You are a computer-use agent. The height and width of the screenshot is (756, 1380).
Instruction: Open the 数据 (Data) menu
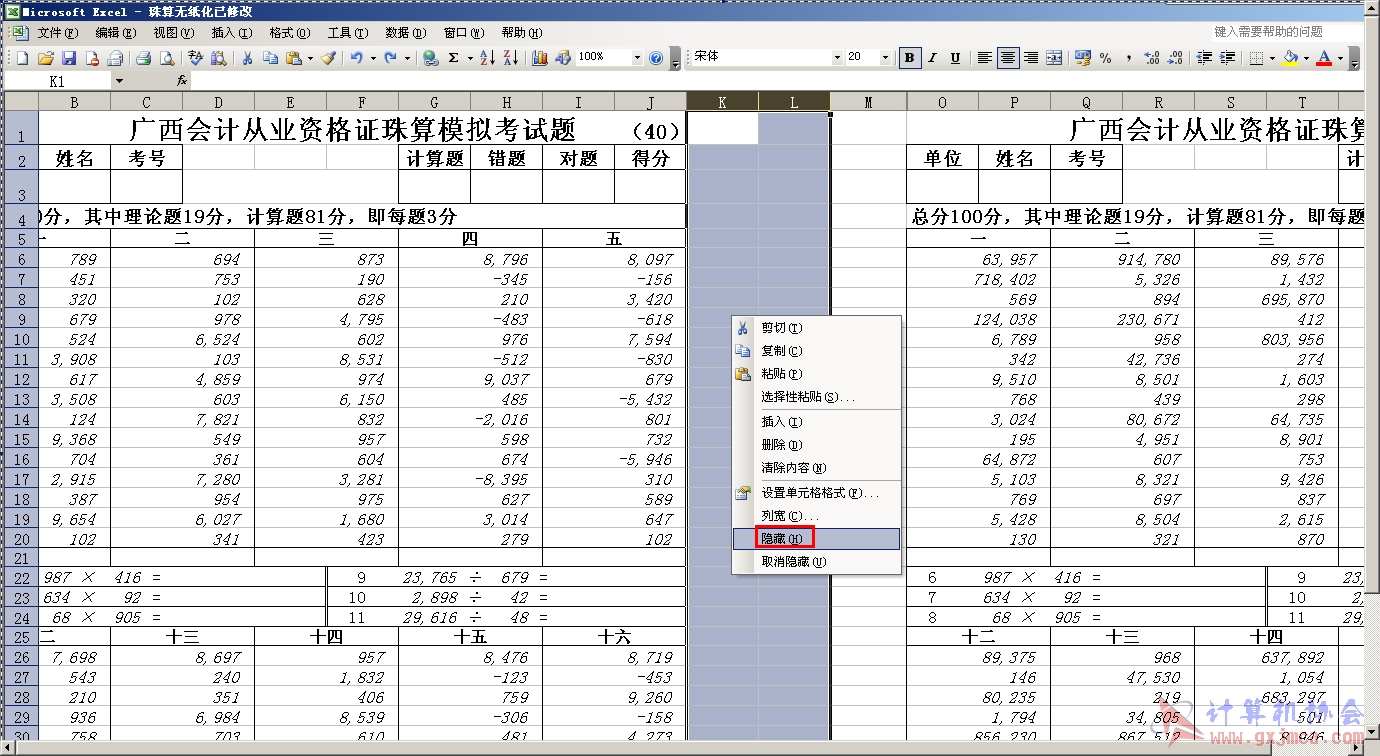[x=406, y=33]
